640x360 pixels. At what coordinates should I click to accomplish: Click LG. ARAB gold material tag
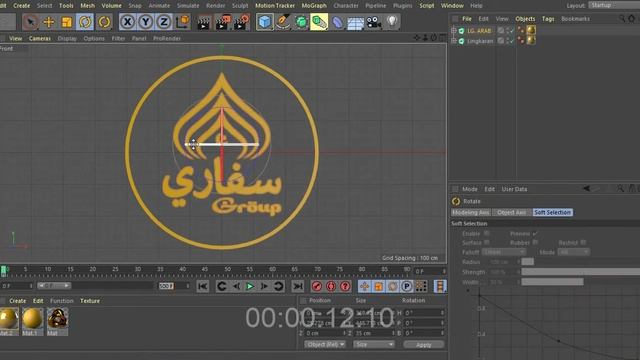pos(531,30)
